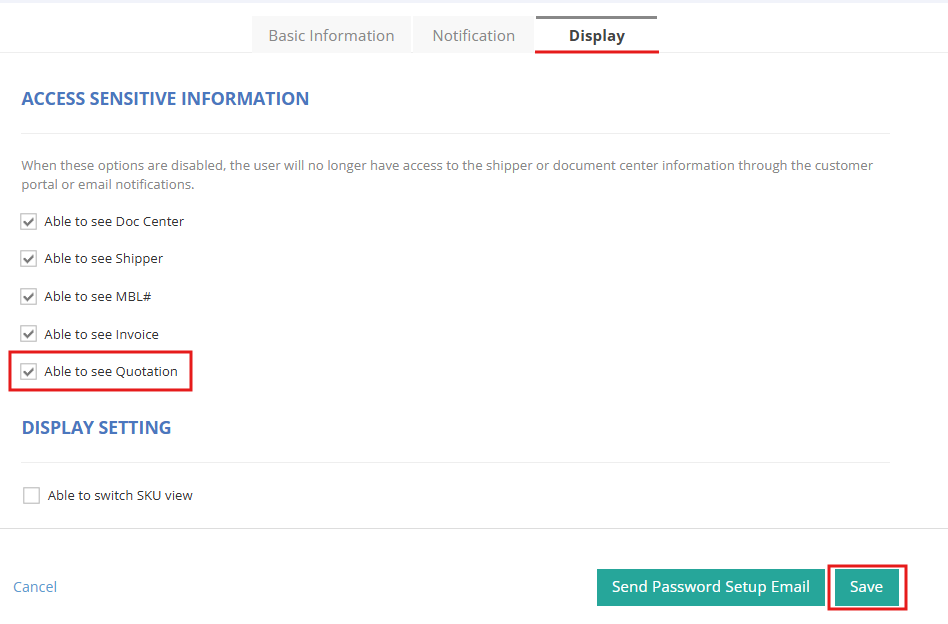Disable the Able to see Doc Center checkbox

click(x=29, y=221)
